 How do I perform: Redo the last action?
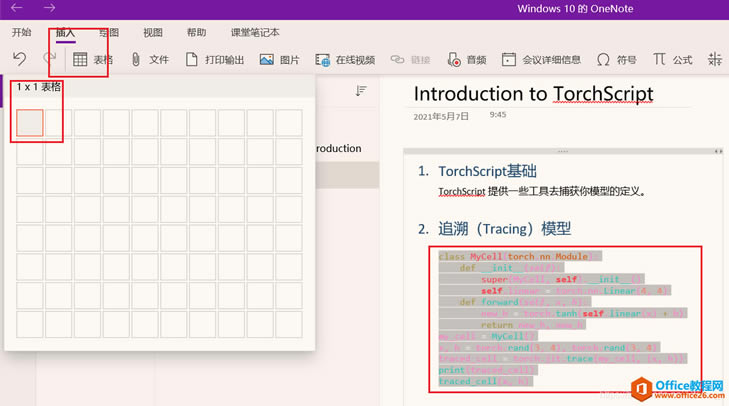pyautogui.click(x=49, y=58)
